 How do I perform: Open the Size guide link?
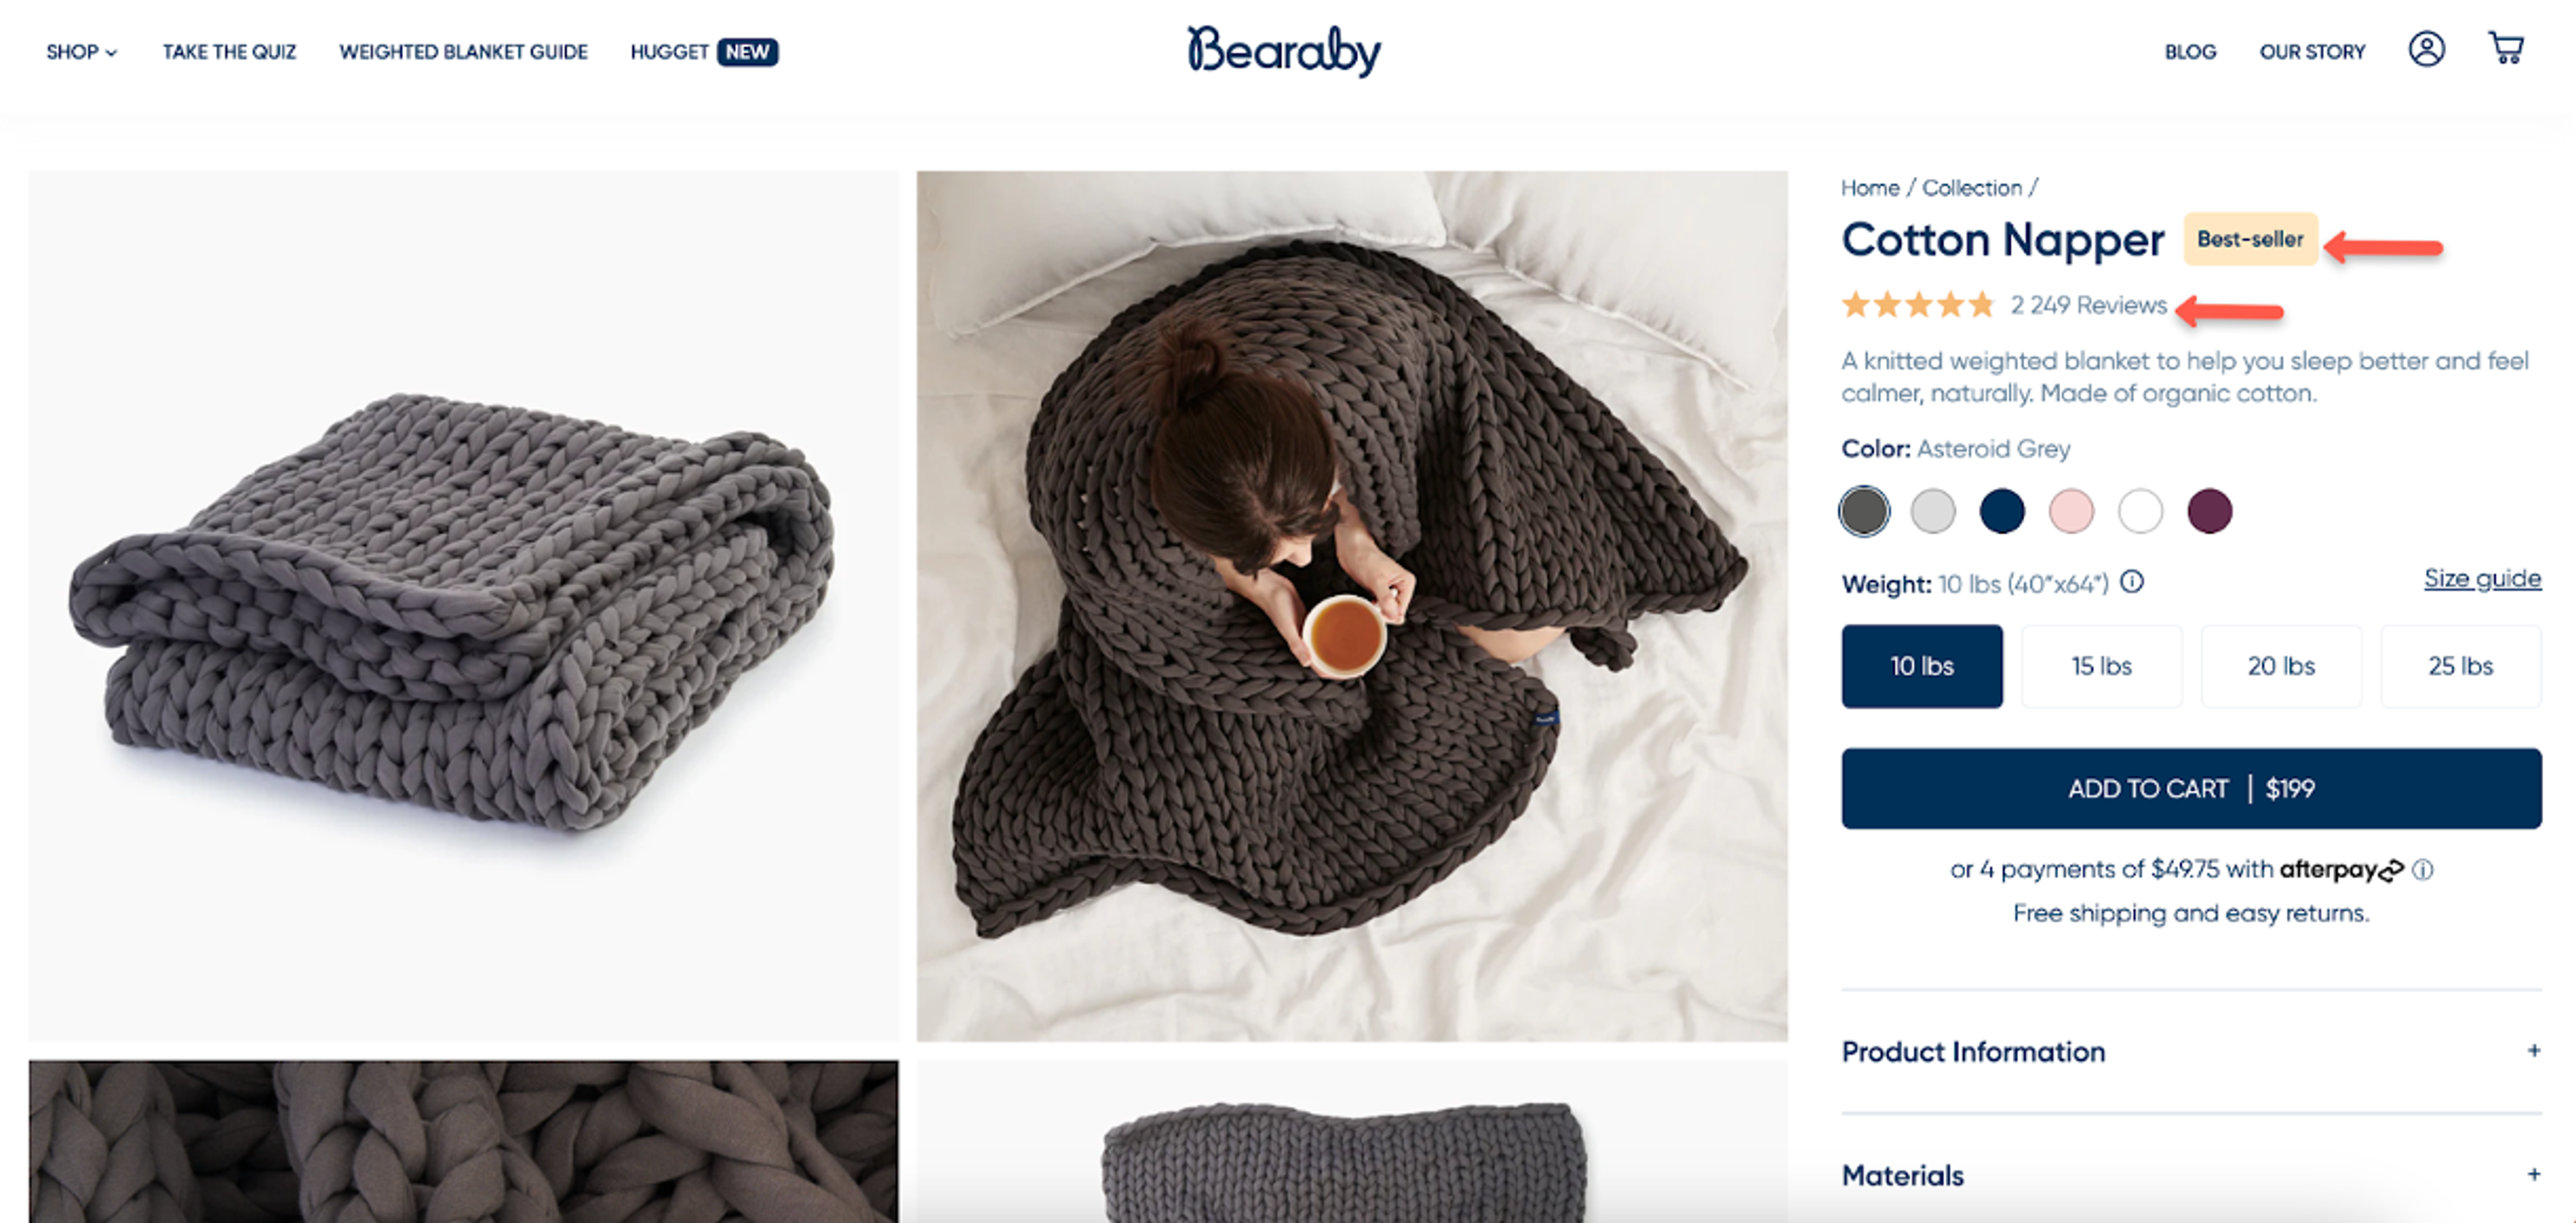[2482, 578]
